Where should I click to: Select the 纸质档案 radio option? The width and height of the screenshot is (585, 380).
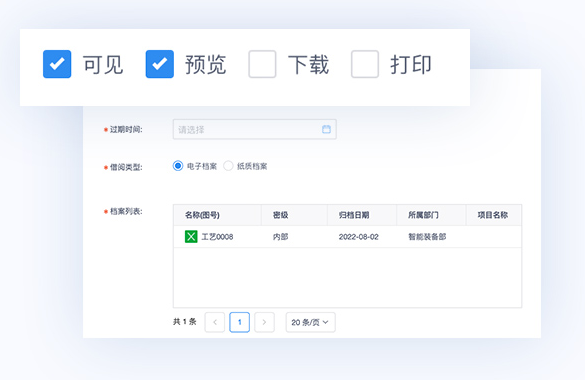[x=228, y=166]
